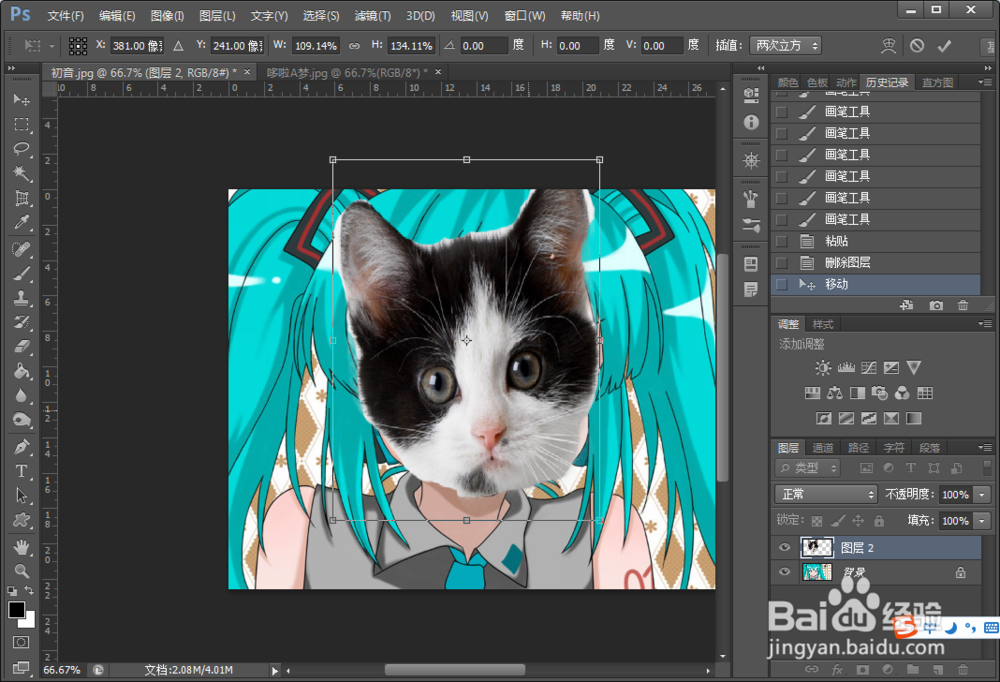Image resolution: width=1000 pixels, height=682 pixels.
Task: Add Brightness/Contrast adjustment
Action: coord(823,367)
